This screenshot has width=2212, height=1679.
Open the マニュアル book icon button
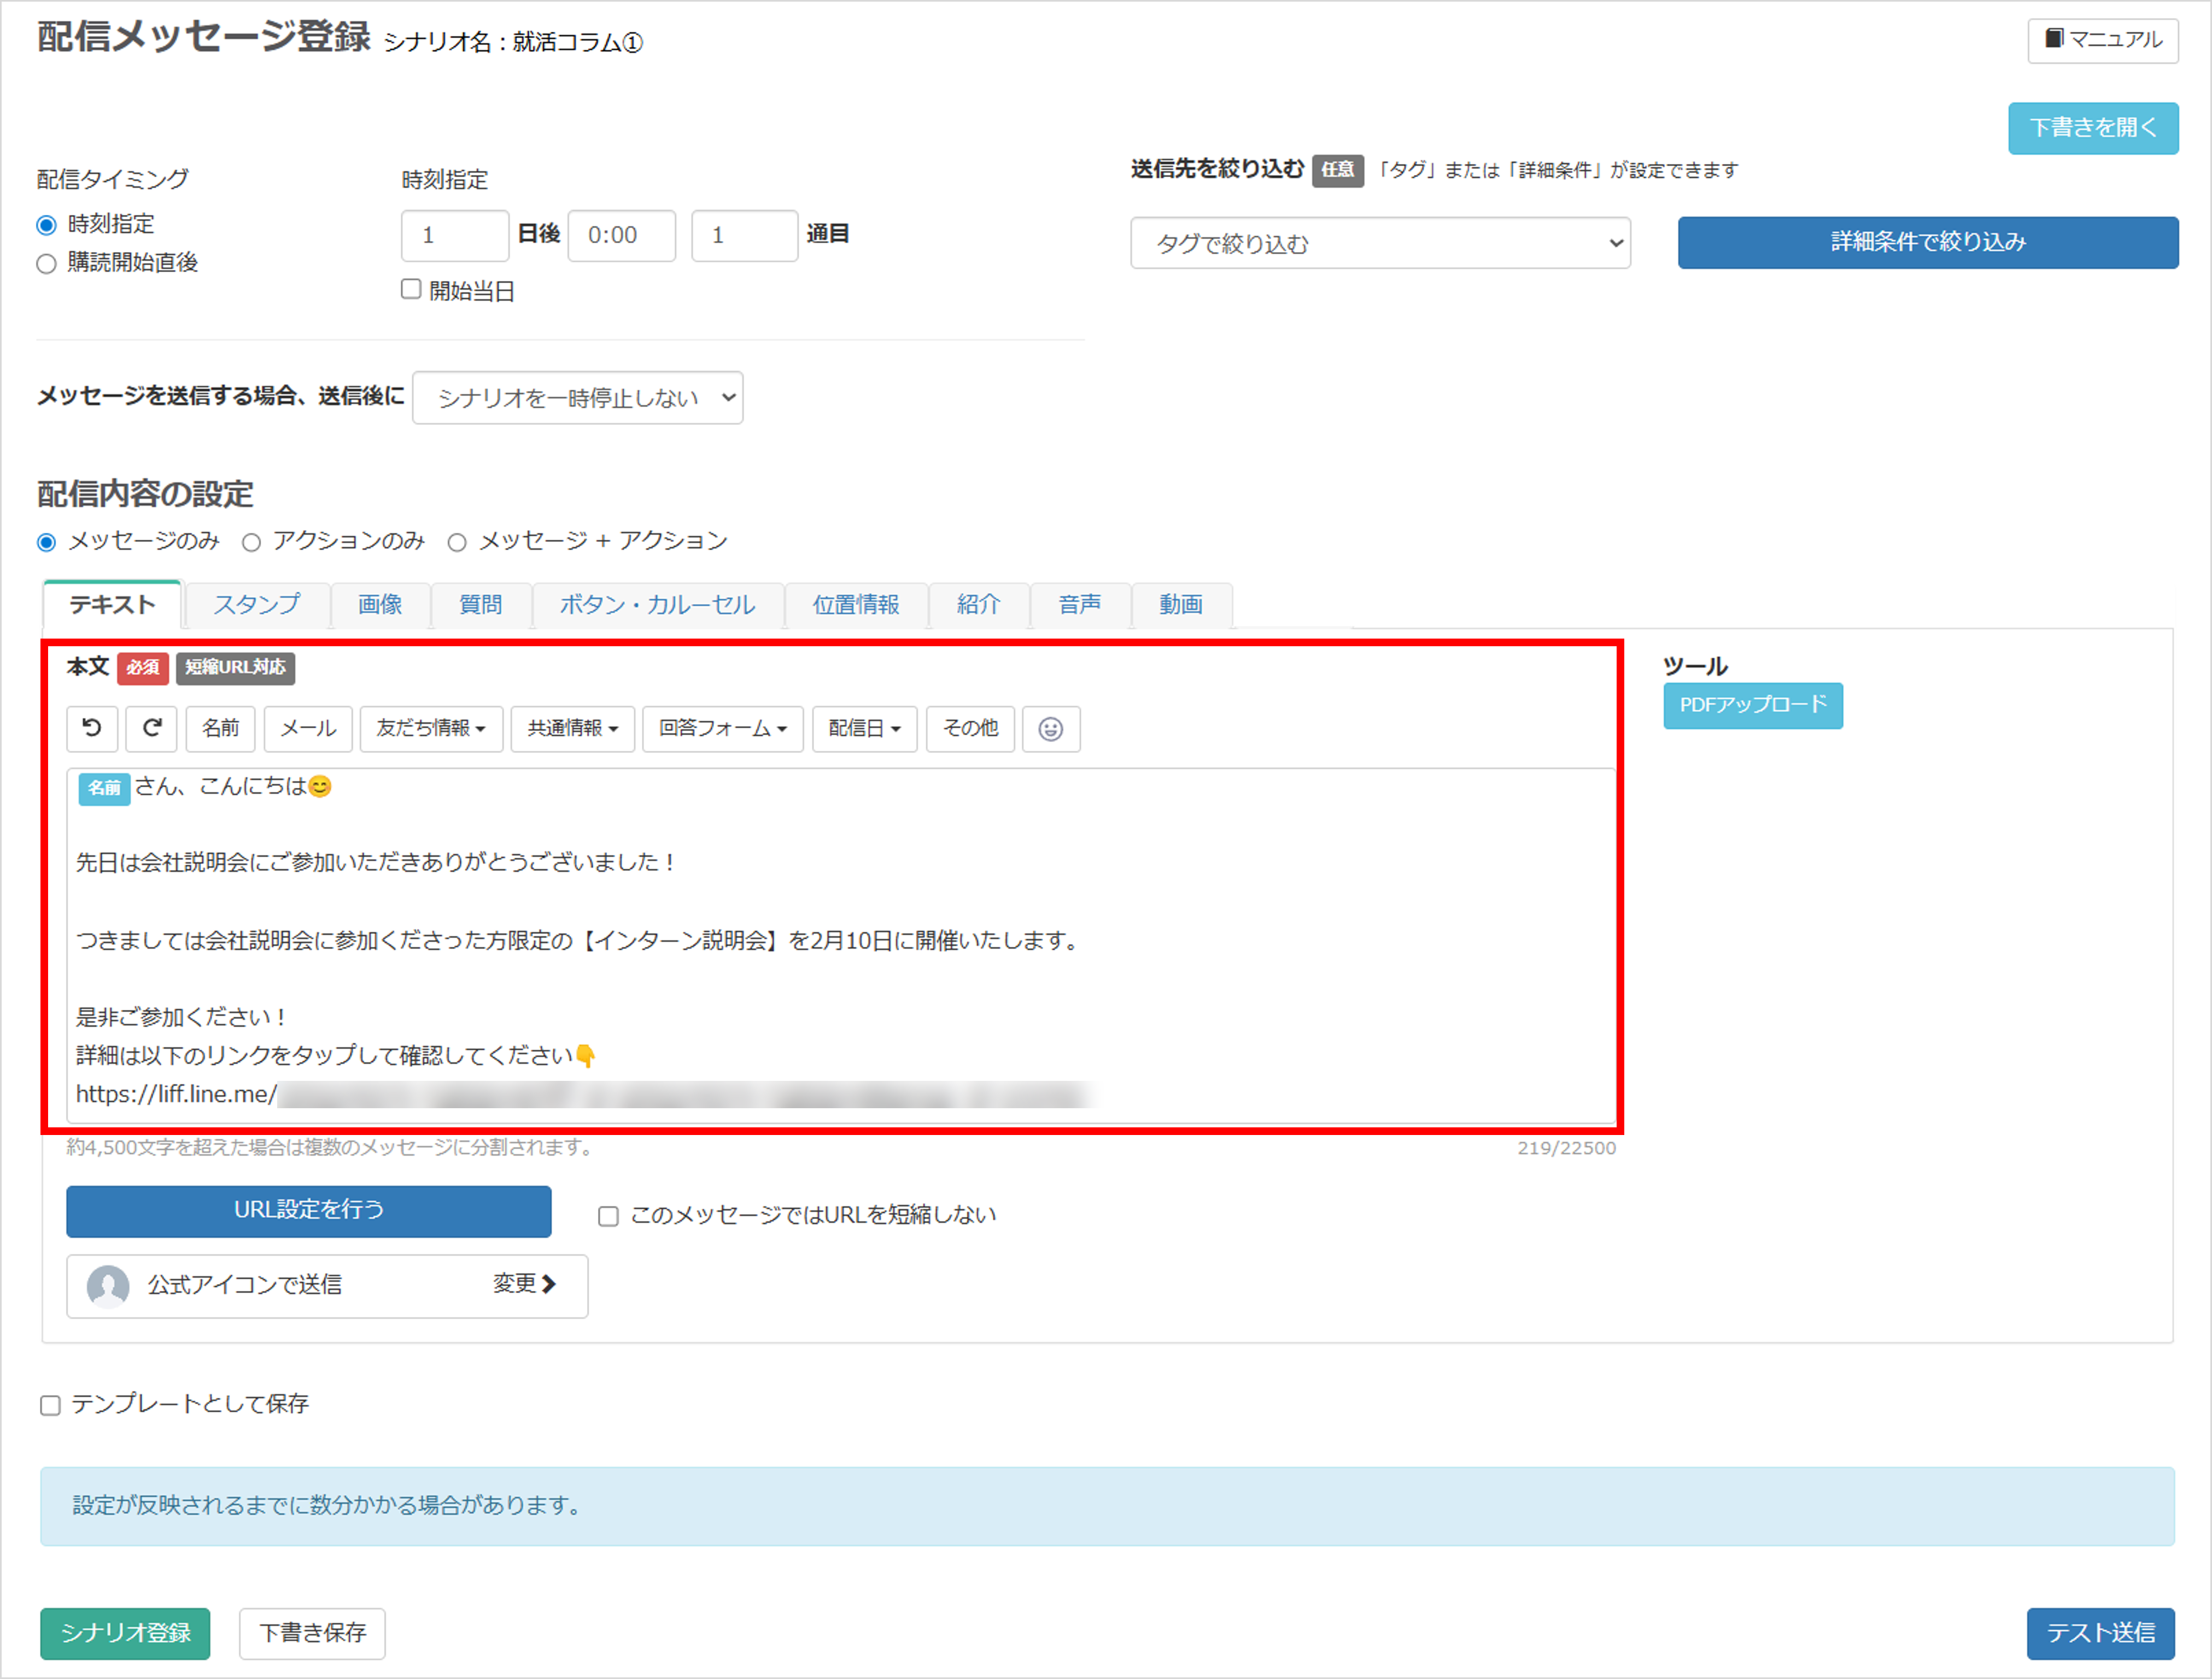[x=2102, y=40]
